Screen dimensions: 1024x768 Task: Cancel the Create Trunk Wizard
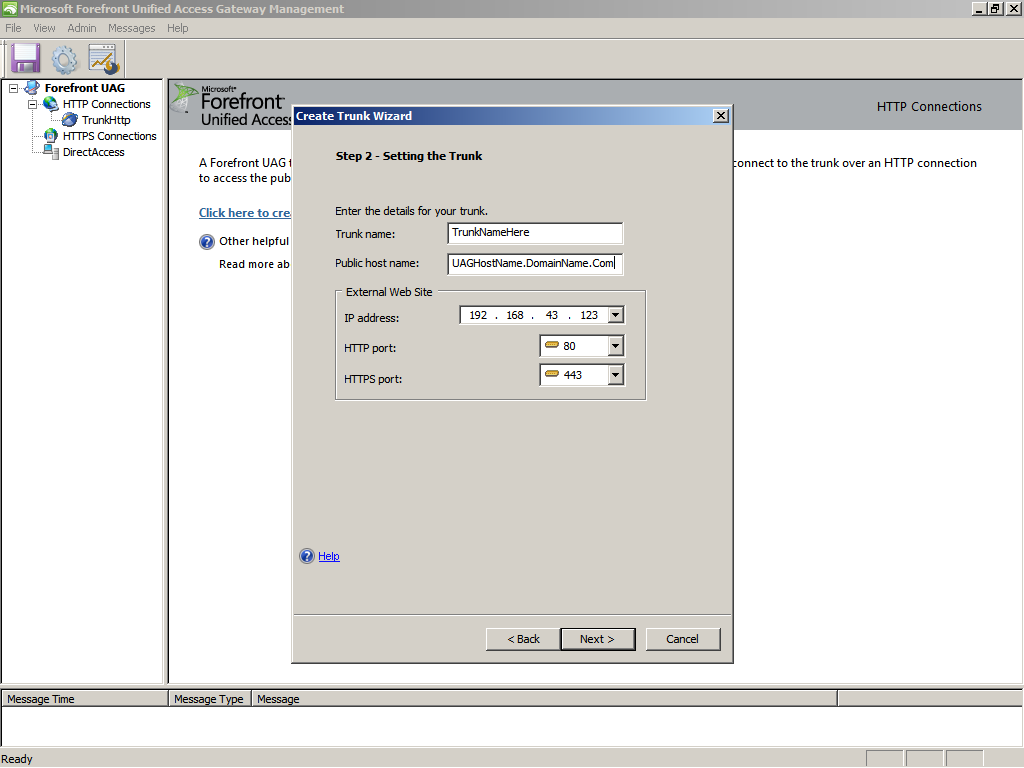[x=682, y=639]
